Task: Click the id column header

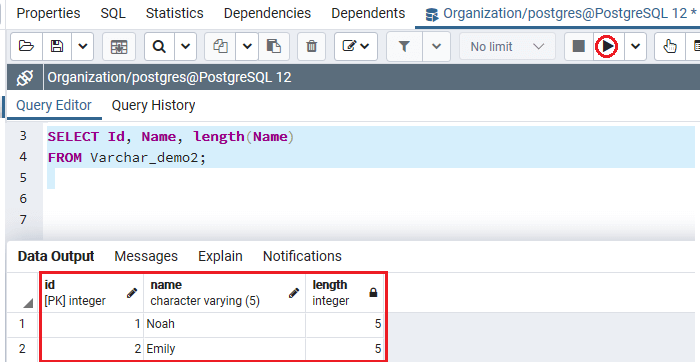Action: click(x=92, y=293)
